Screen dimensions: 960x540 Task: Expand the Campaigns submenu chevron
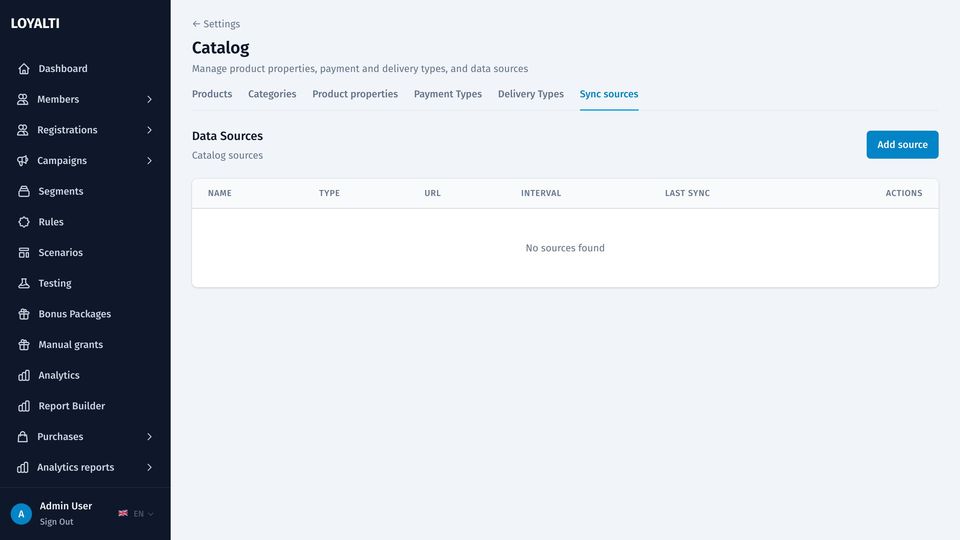[x=149, y=160]
